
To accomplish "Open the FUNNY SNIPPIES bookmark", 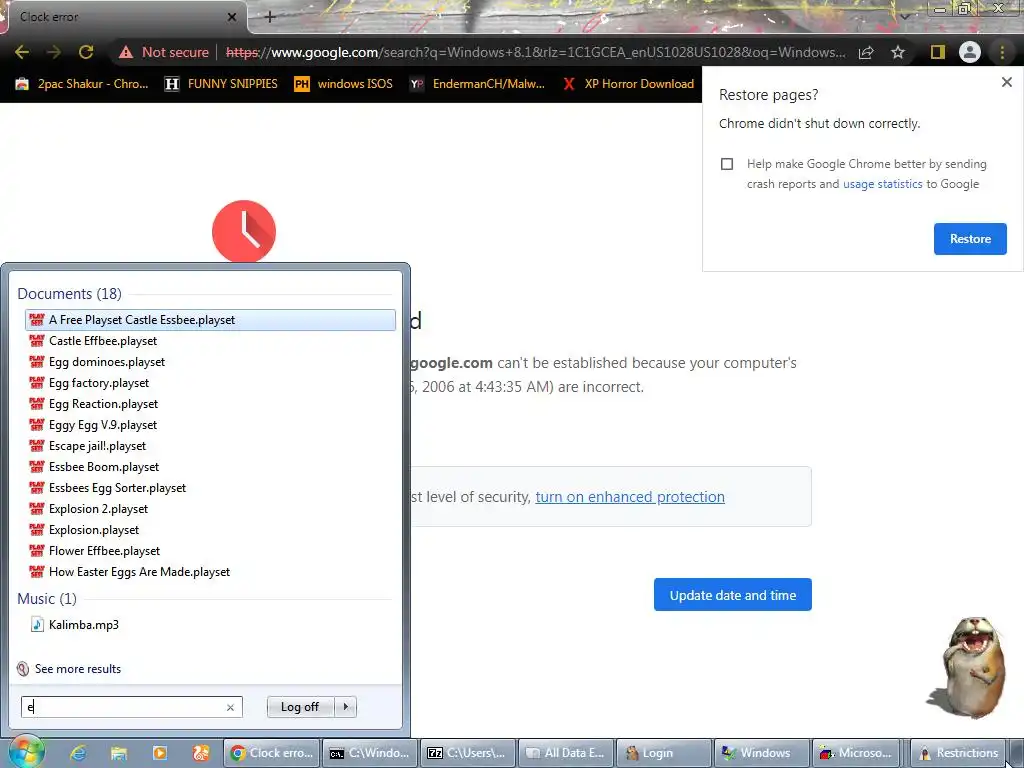I will [x=221, y=84].
